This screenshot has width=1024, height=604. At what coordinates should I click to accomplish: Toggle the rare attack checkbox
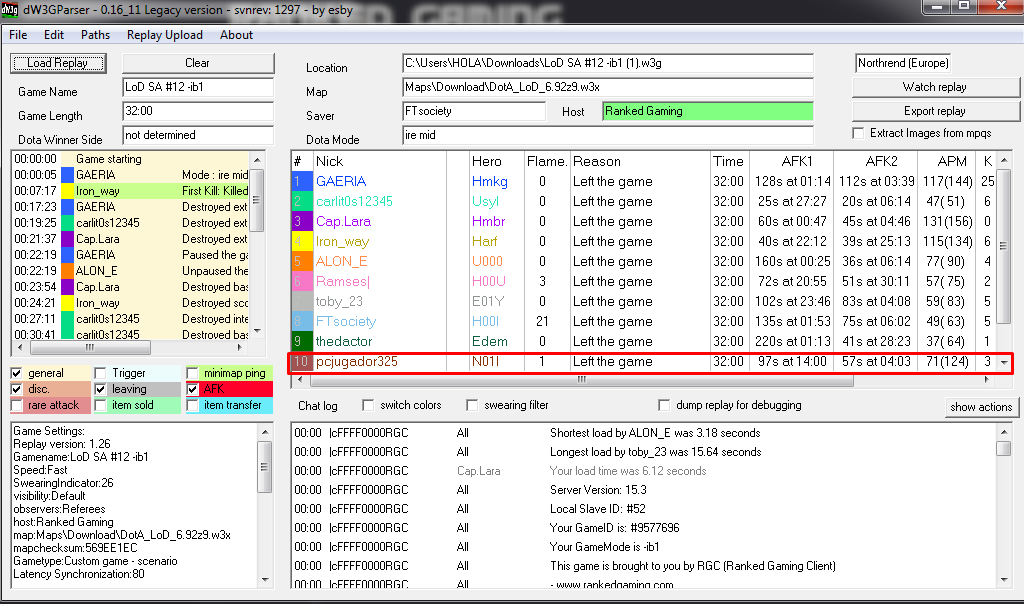click(x=17, y=405)
